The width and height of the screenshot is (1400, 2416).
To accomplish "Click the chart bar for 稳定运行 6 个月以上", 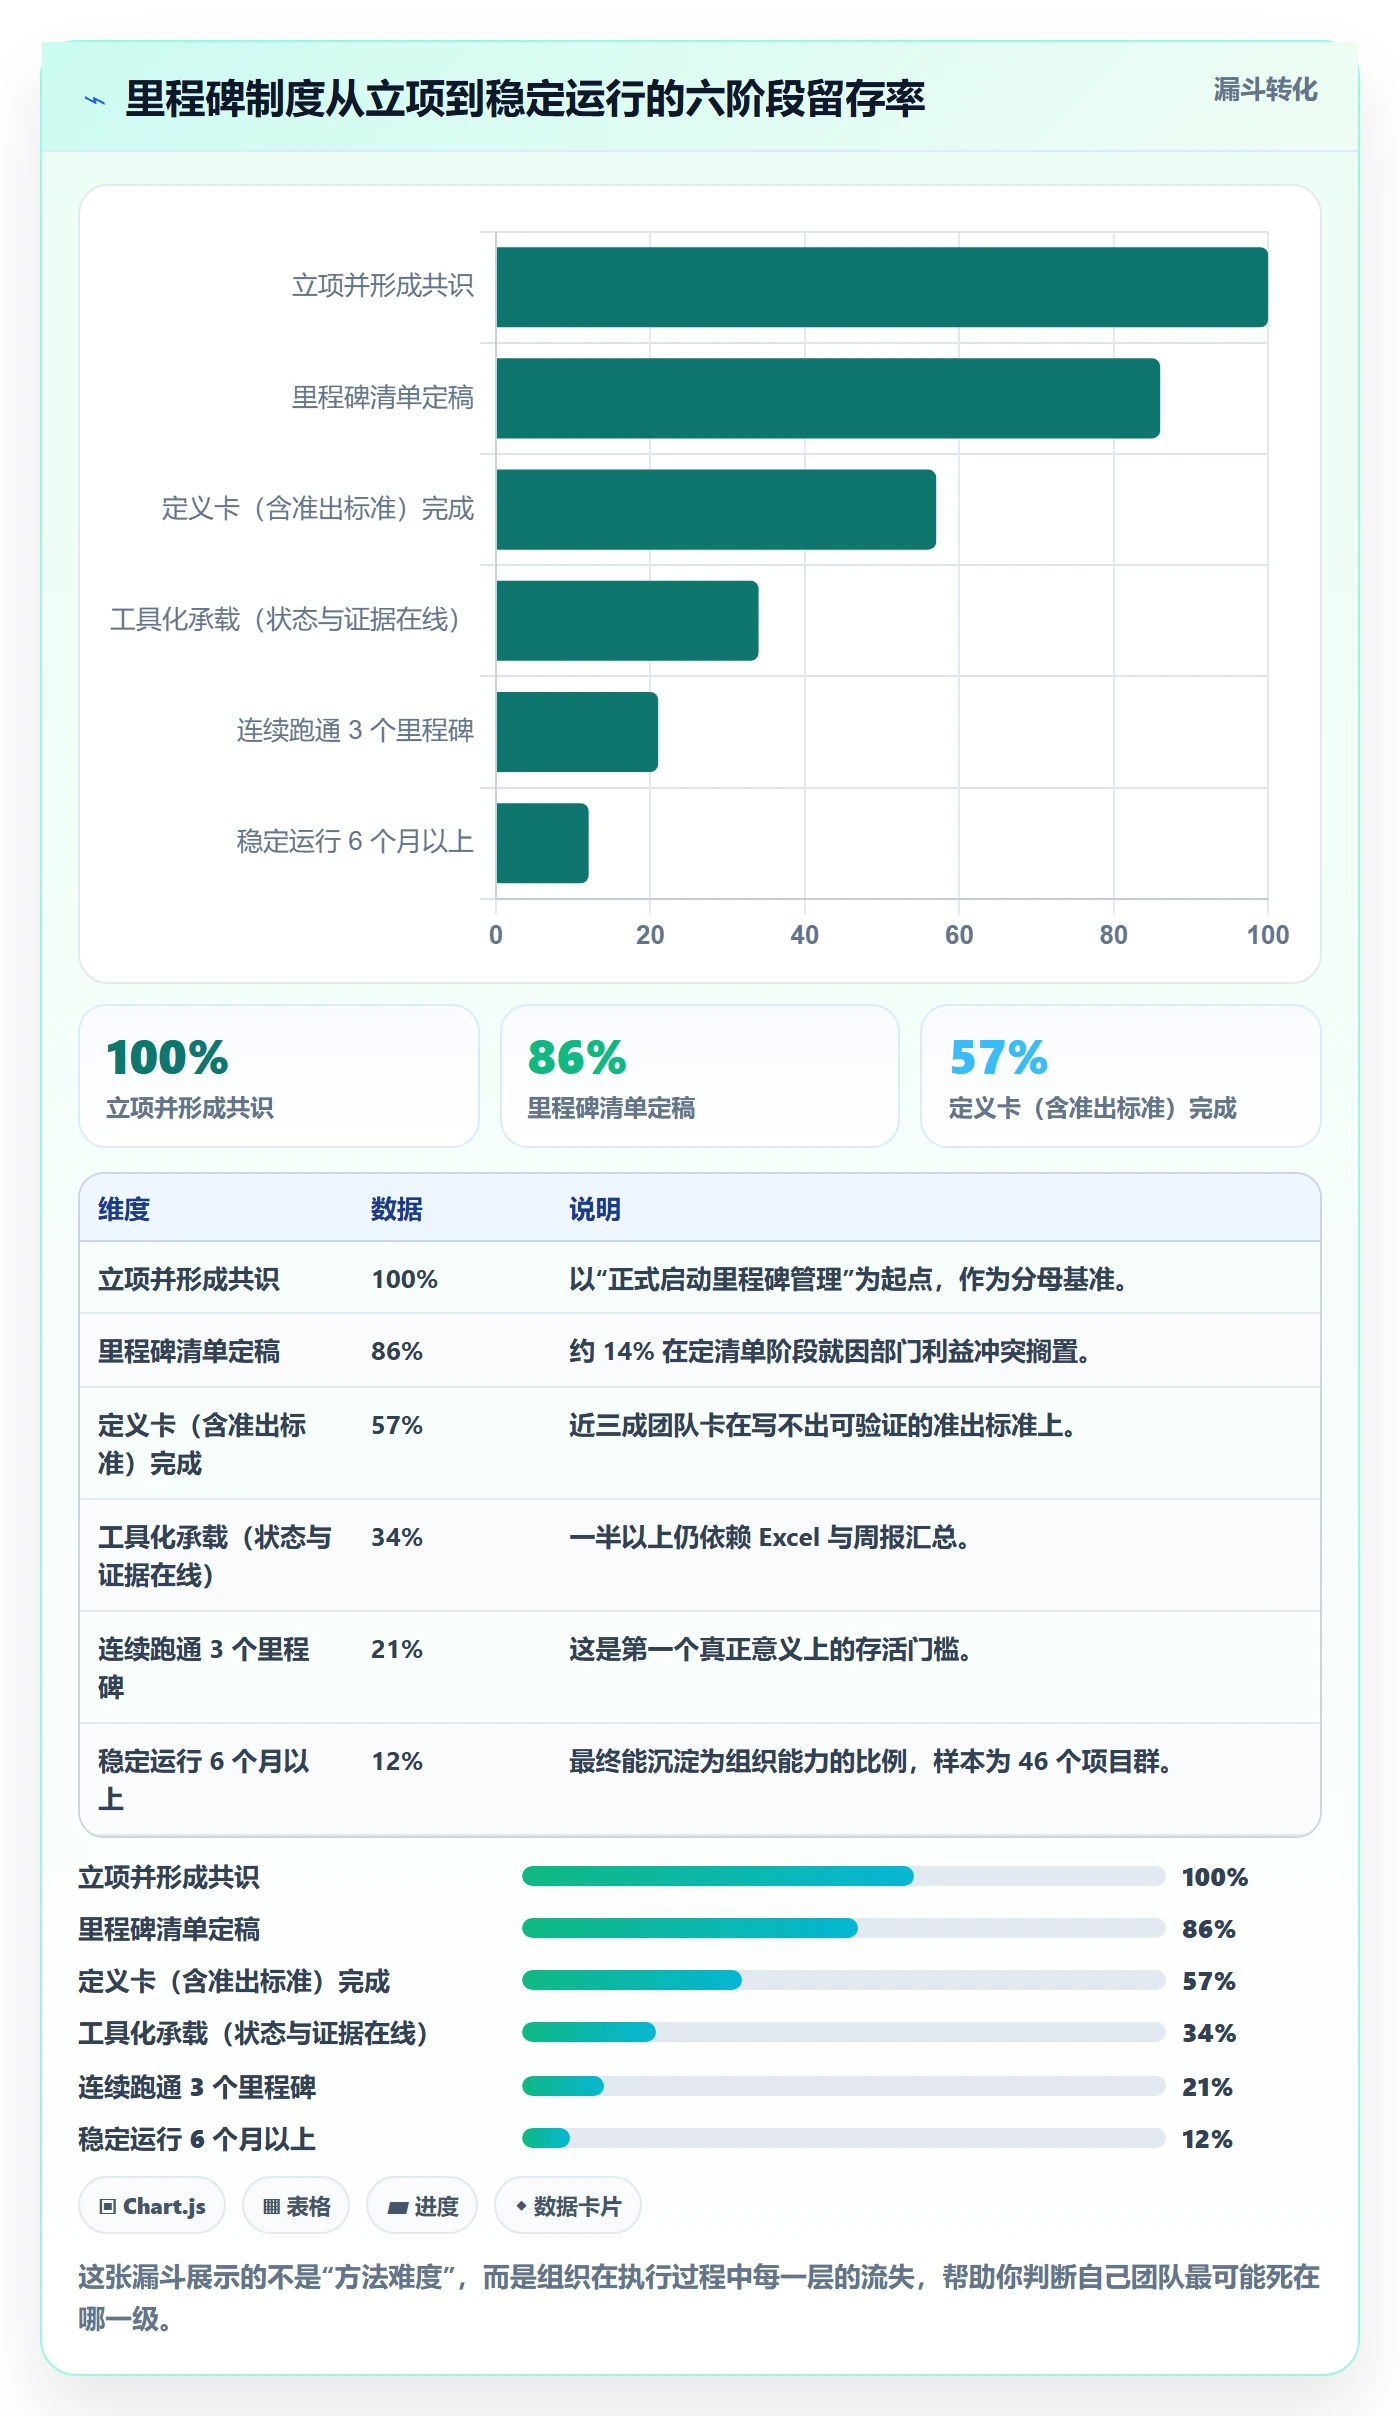I will [542, 843].
